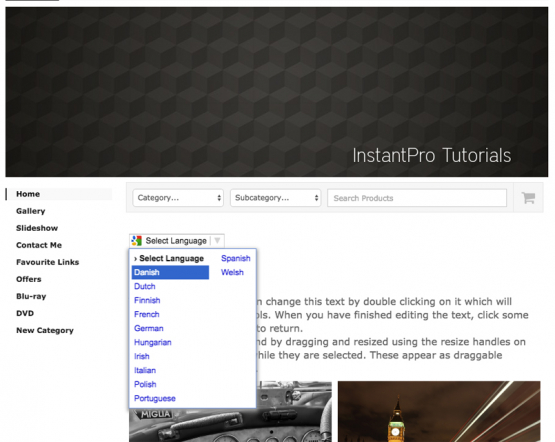
Task: Click Select Language header in popup list
Action: pos(169,258)
